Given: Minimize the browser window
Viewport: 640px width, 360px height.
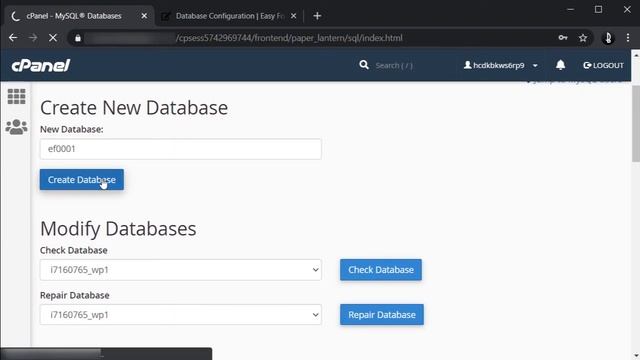Looking at the screenshot, I should (570, 9).
